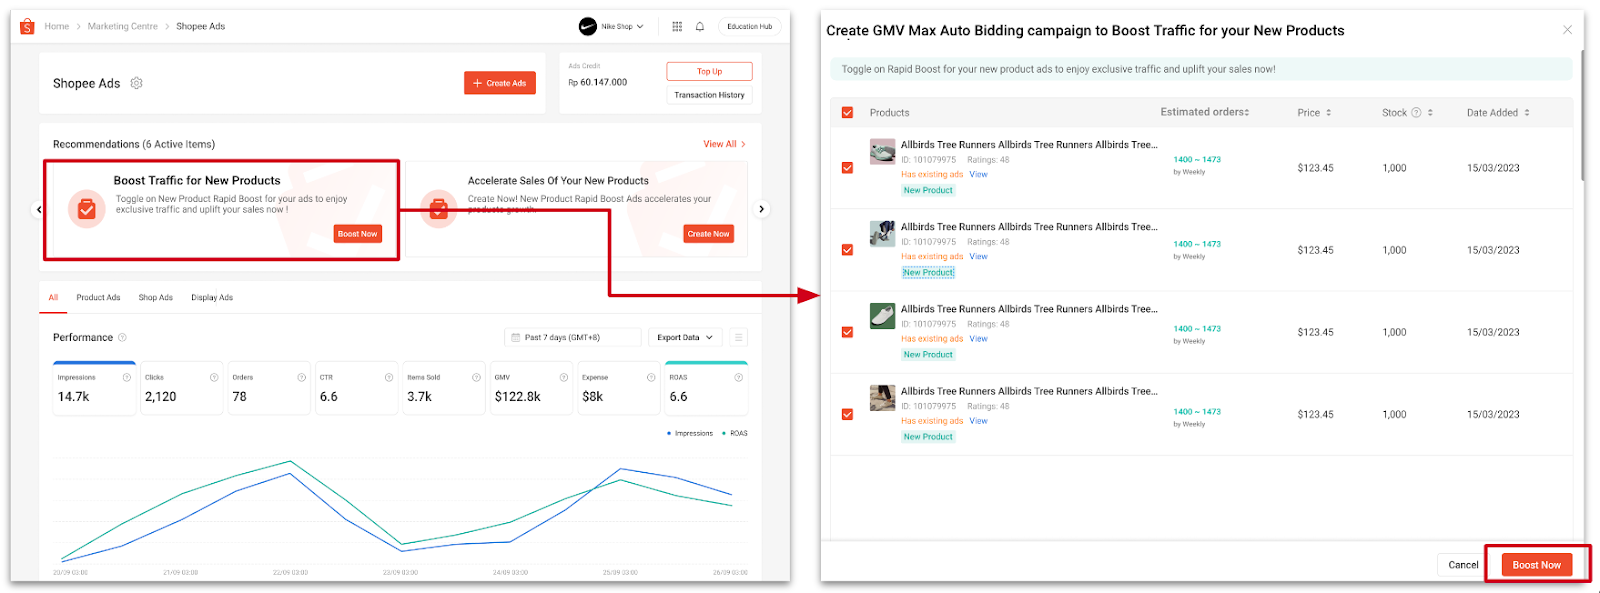Image resolution: width=1600 pixels, height=593 pixels.
Task: Uncheck the fourth Allbirds product checkbox
Action: click(x=847, y=414)
